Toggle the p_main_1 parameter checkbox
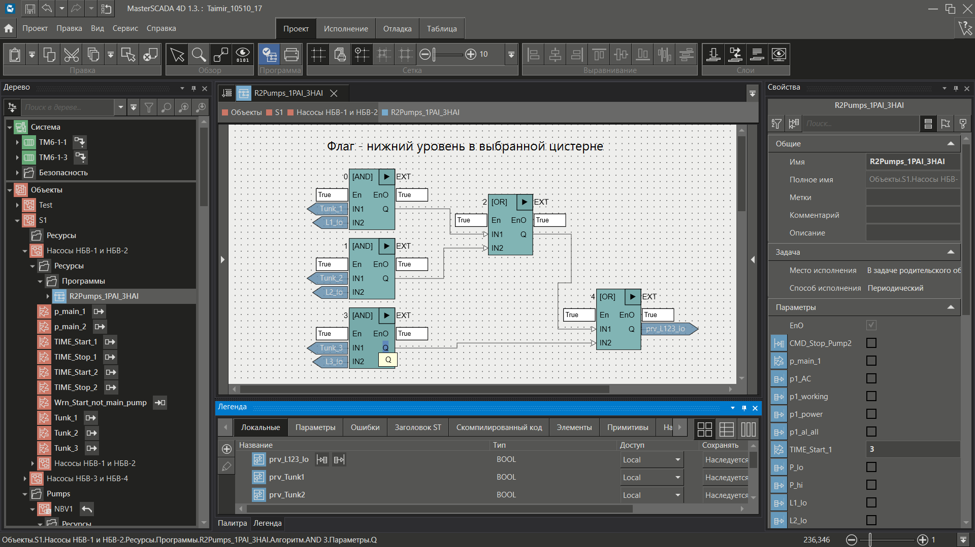This screenshot has height=547, width=975. pos(871,361)
